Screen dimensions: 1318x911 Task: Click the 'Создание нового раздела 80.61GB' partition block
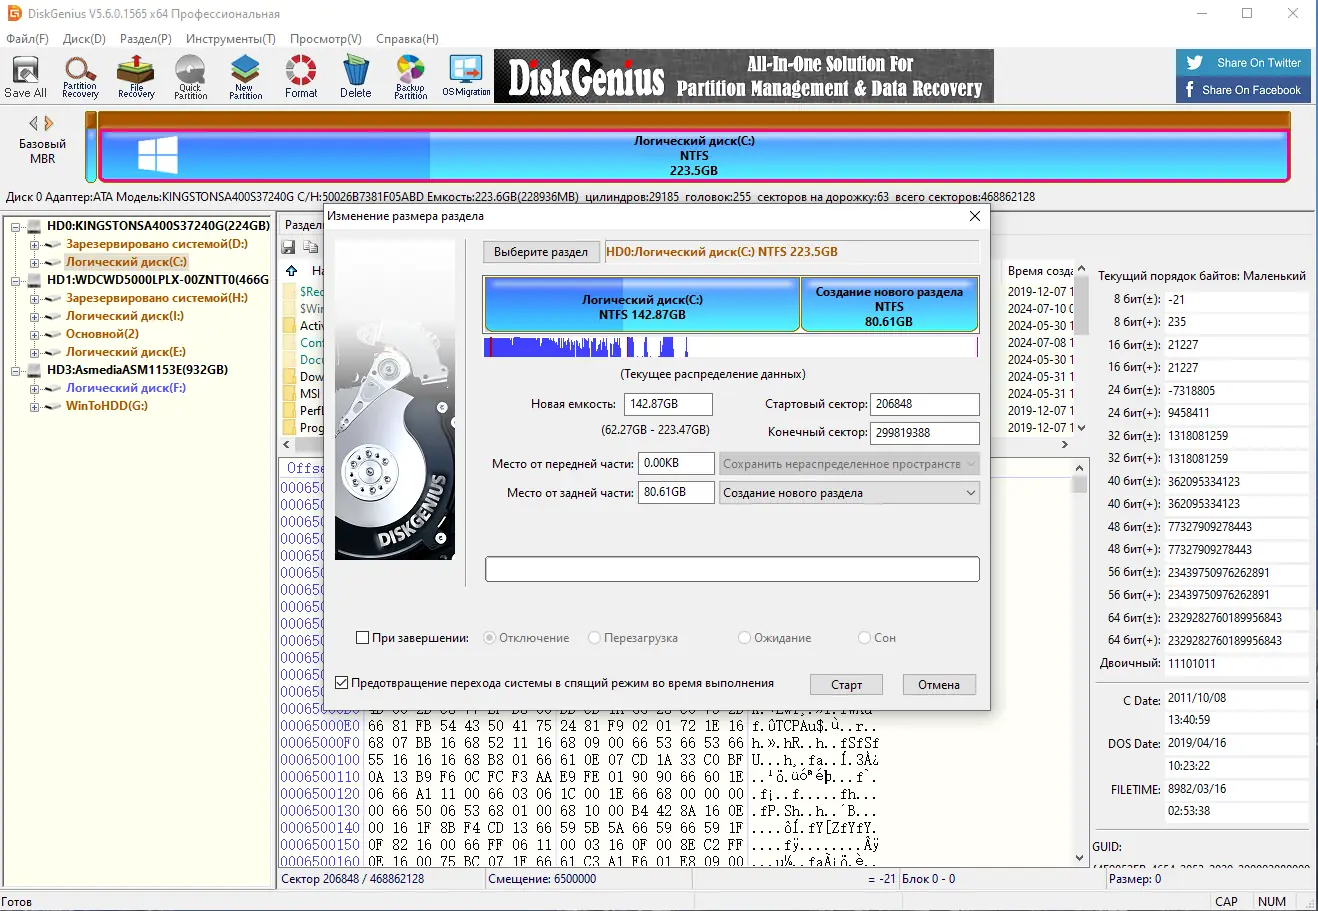pyautogui.click(x=889, y=305)
